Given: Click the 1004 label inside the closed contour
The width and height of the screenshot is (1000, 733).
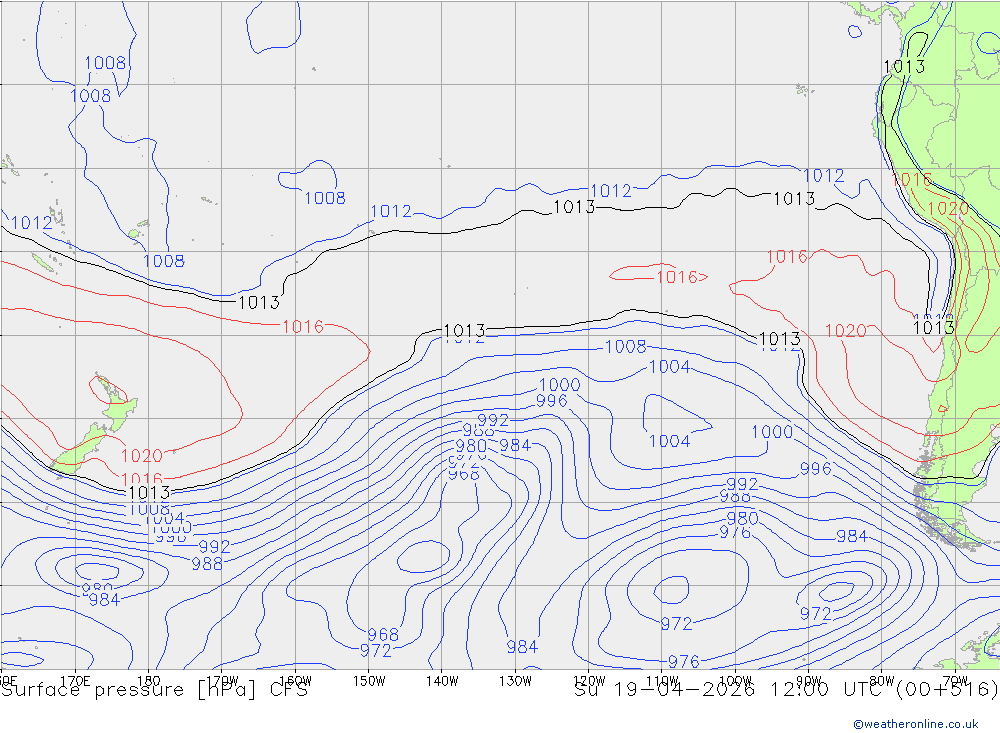Looking at the screenshot, I should (669, 441).
